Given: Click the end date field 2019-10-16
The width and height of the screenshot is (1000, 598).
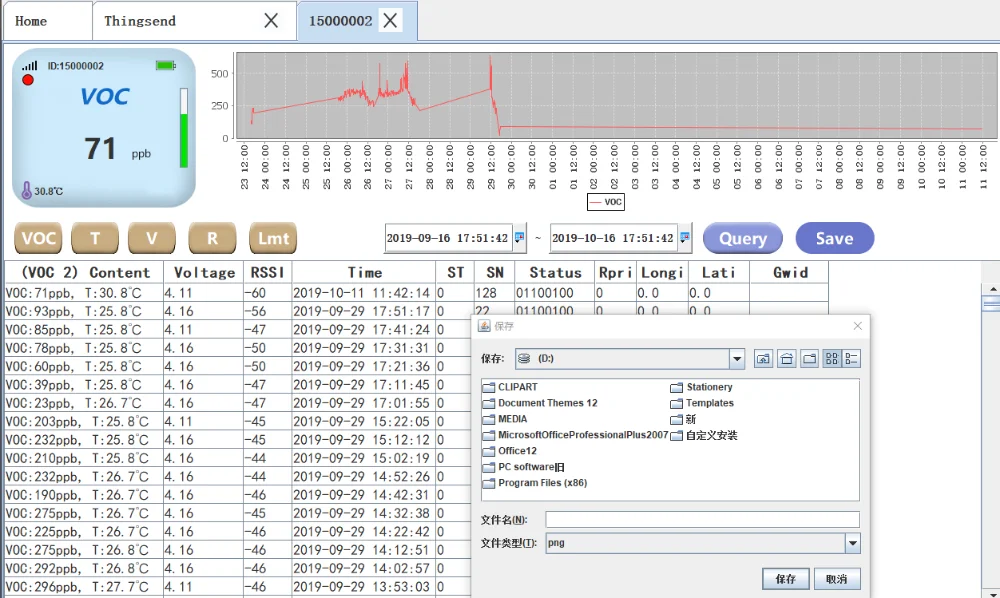Looking at the screenshot, I should (613, 238).
